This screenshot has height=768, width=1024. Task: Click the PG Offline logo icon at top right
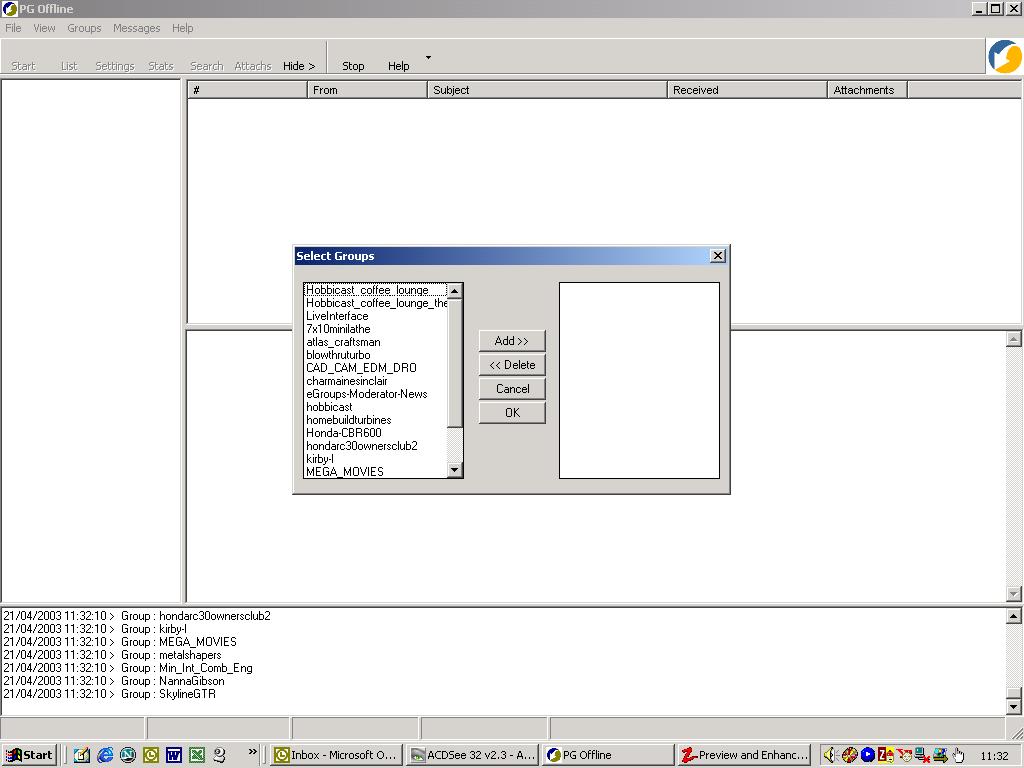coord(1004,57)
